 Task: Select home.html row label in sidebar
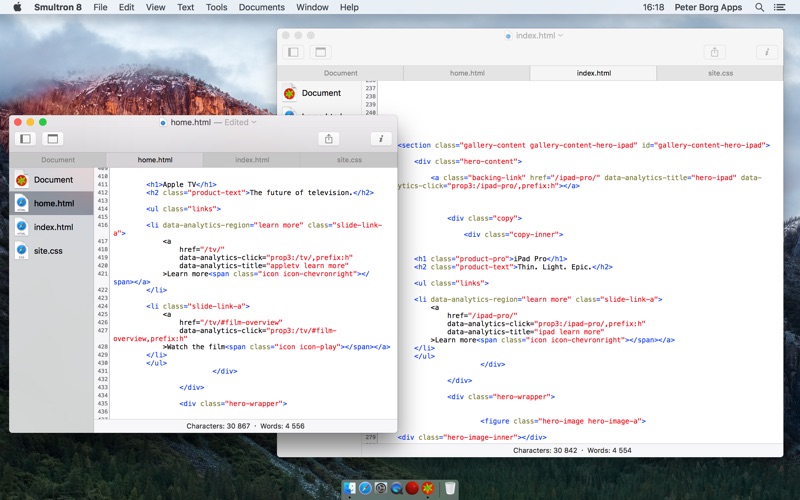coord(54,203)
